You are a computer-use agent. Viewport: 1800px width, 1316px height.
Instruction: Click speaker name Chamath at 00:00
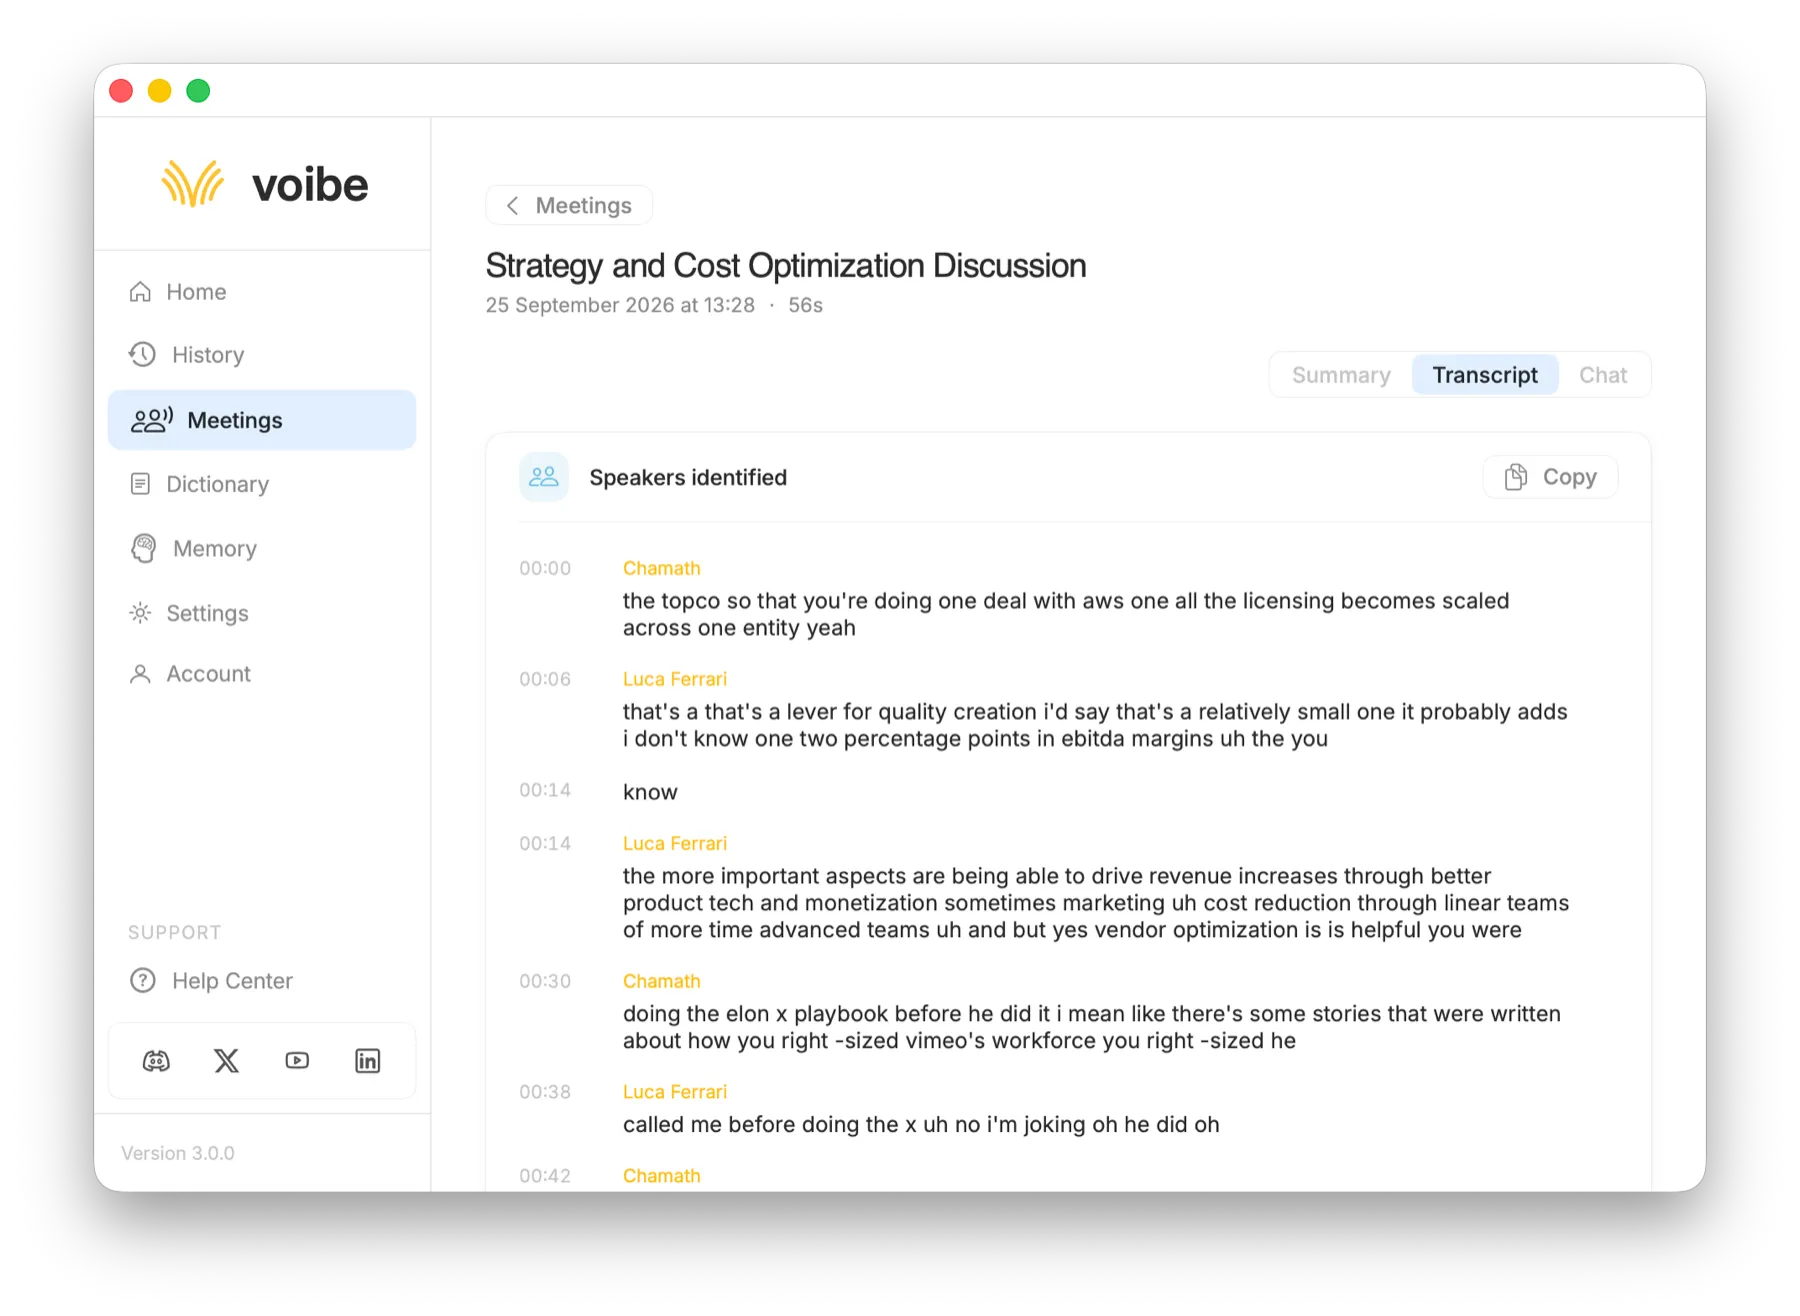(x=661, y=568)
